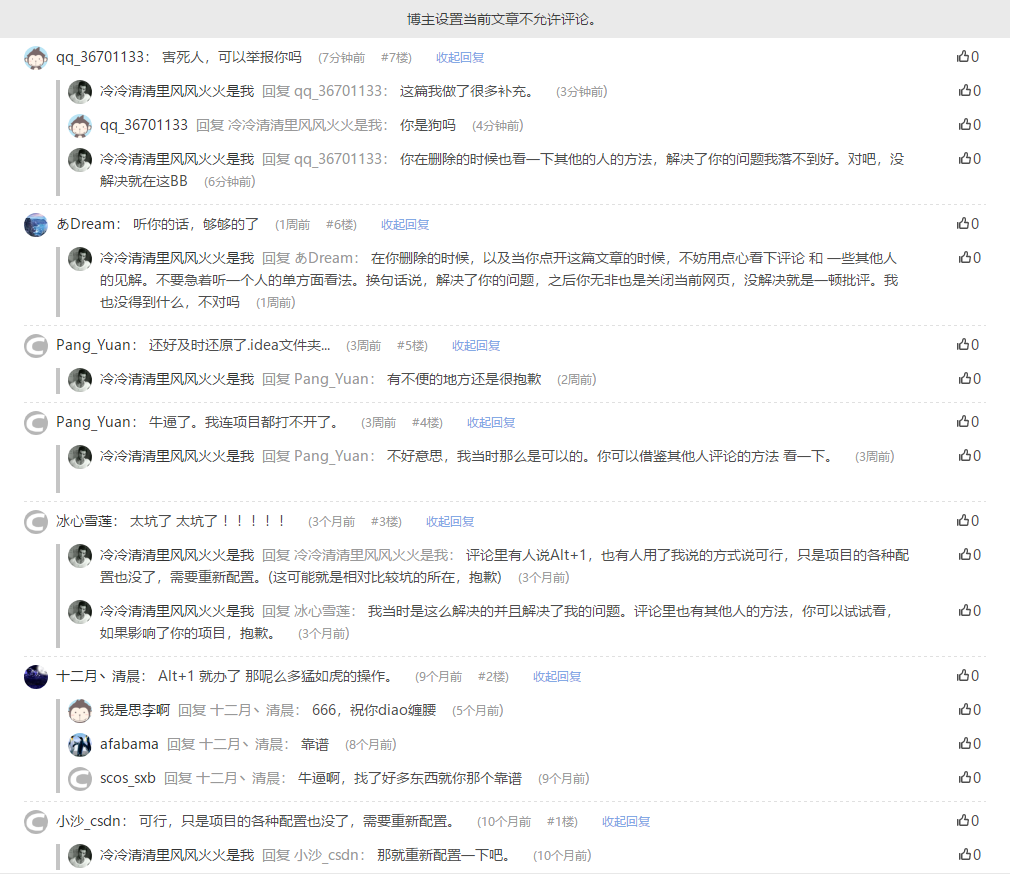Like the reply starting "评论里有人说Alt+1"
Screen dimensions: 1010x885
(969, 555)
